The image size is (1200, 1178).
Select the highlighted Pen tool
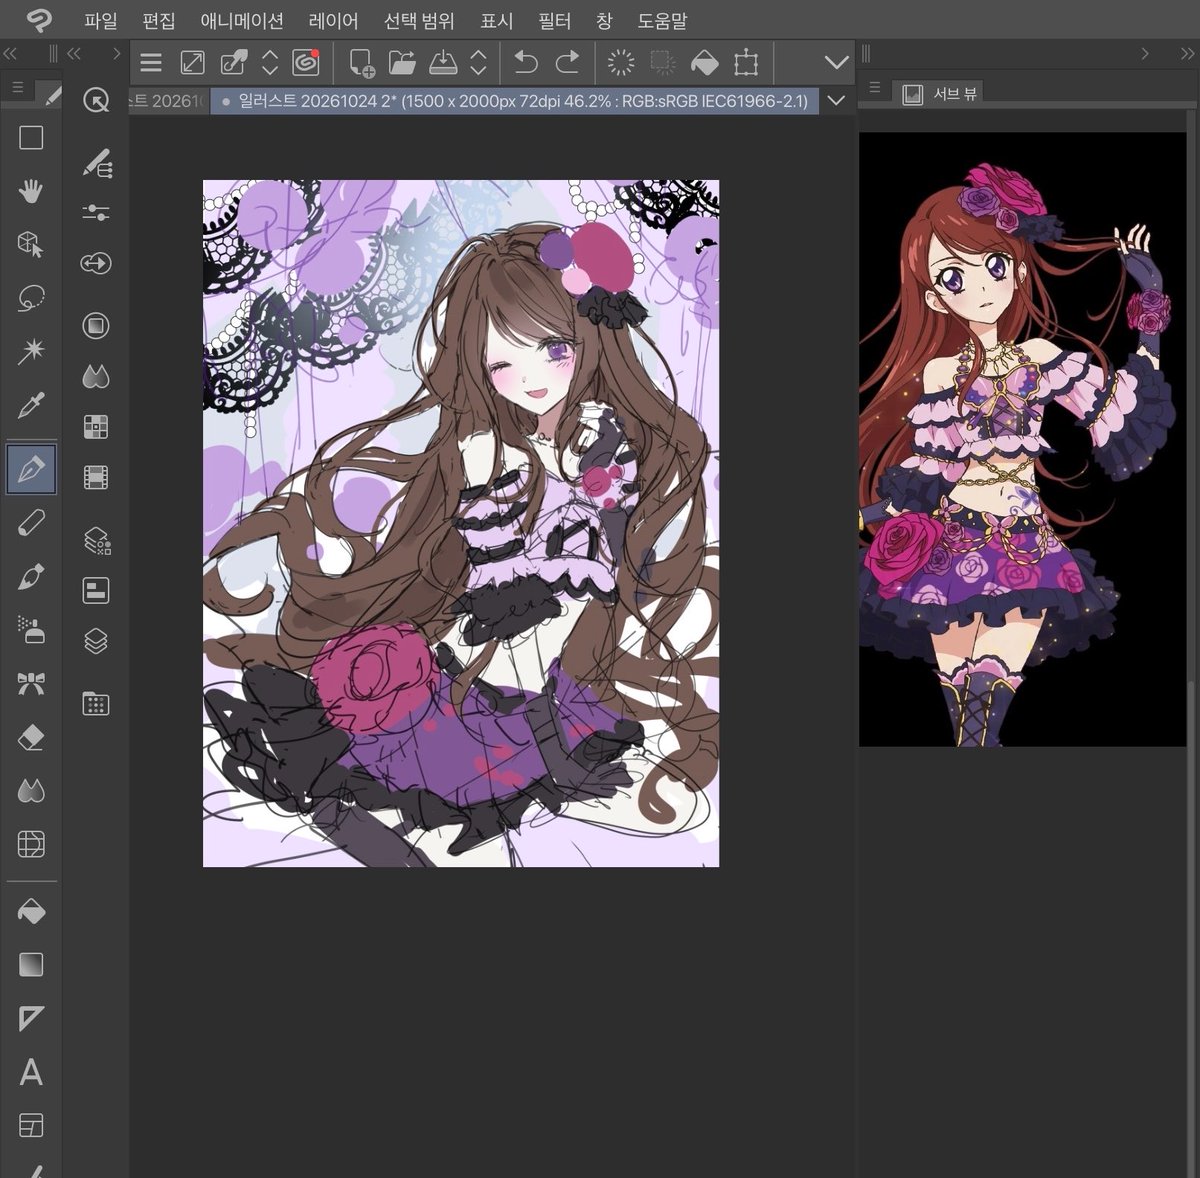click(x=31, y=469)
